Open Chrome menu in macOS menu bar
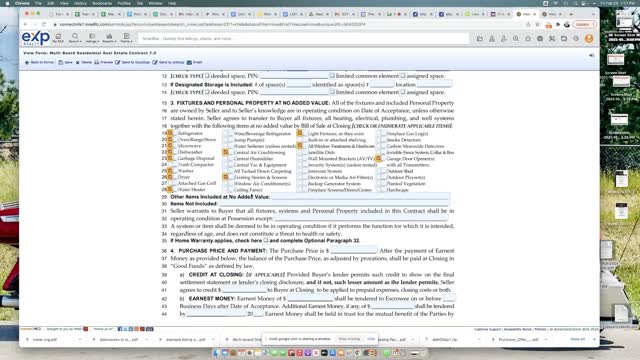The image size is (640, 360). click(x=22, y=3)
